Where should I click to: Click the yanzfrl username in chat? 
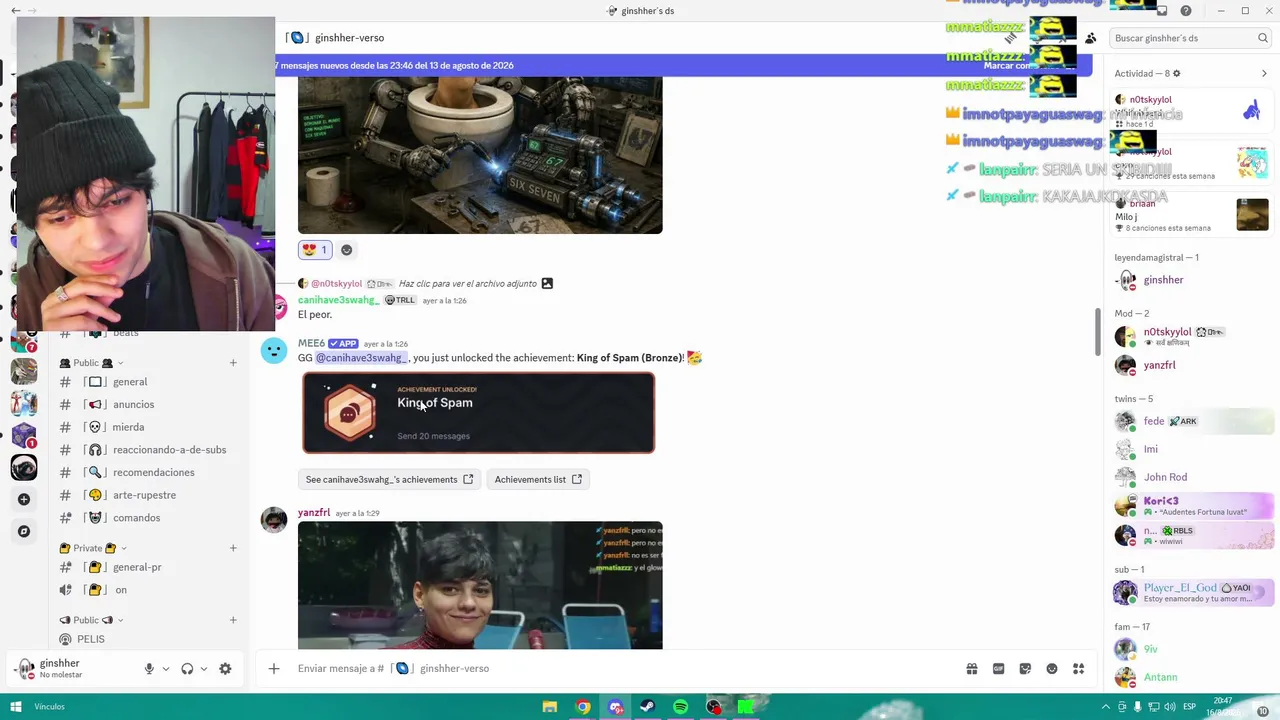coord(314,513)
